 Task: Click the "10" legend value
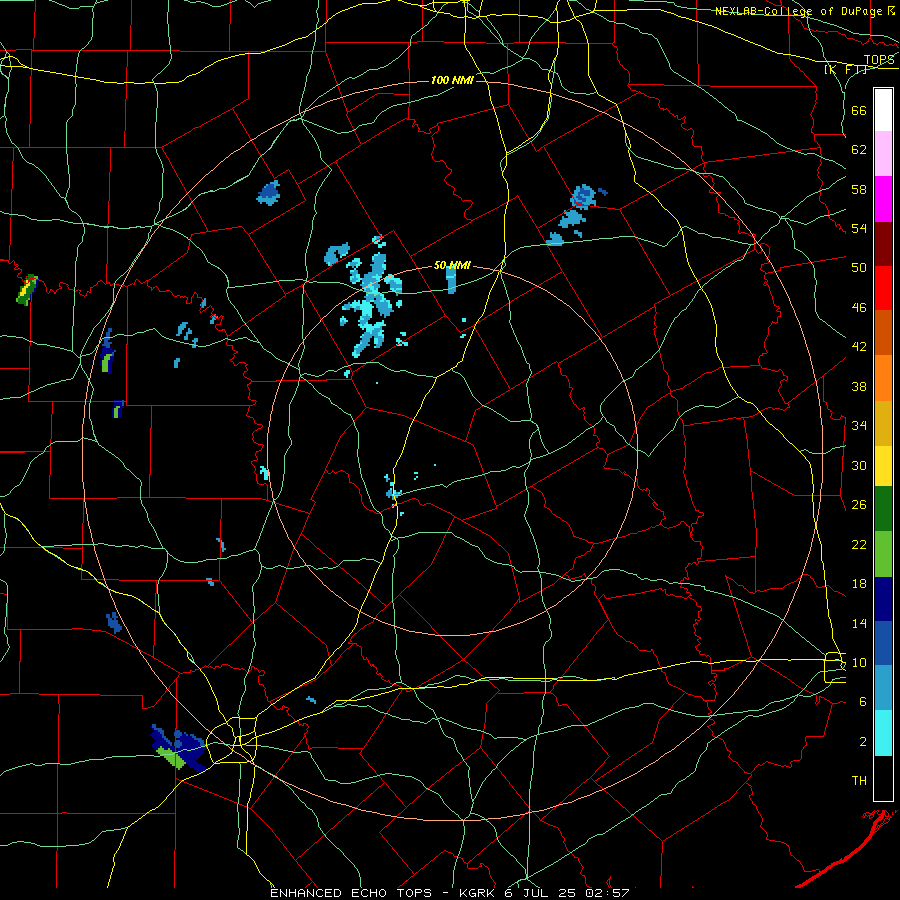pos(859,663)
